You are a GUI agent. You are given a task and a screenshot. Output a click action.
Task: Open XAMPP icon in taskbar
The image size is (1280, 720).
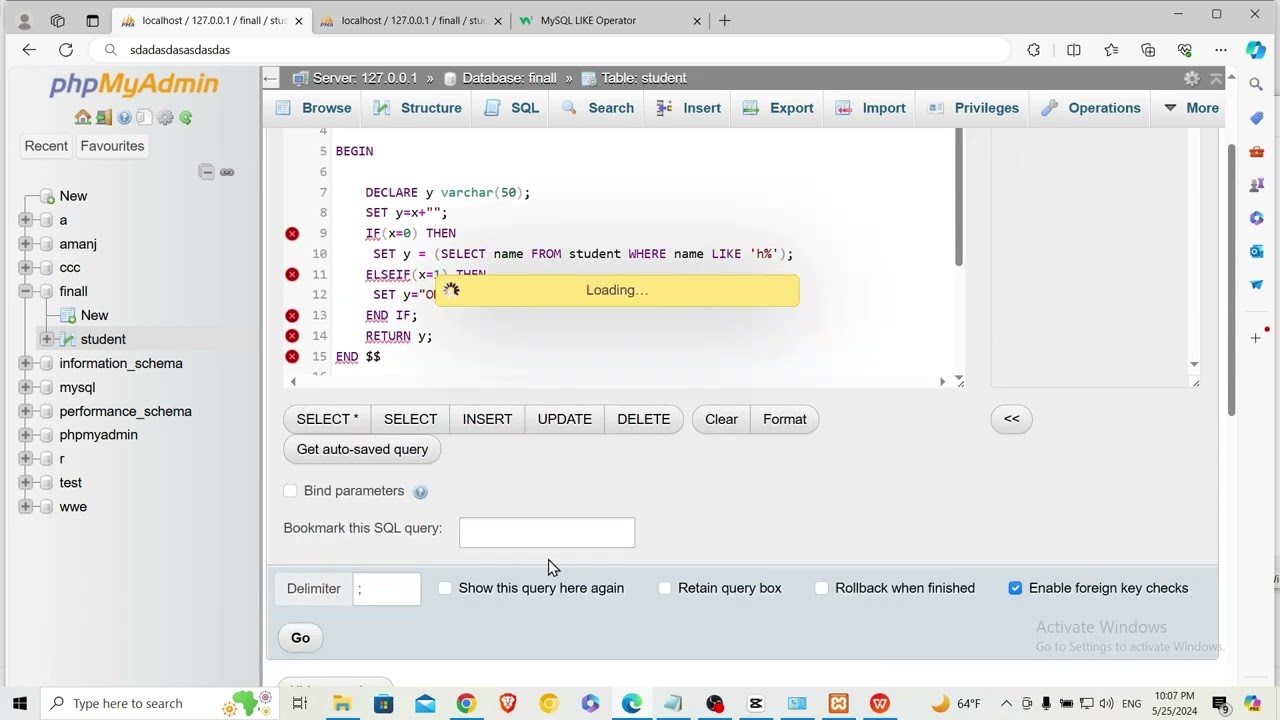click(x=838, y=703)
